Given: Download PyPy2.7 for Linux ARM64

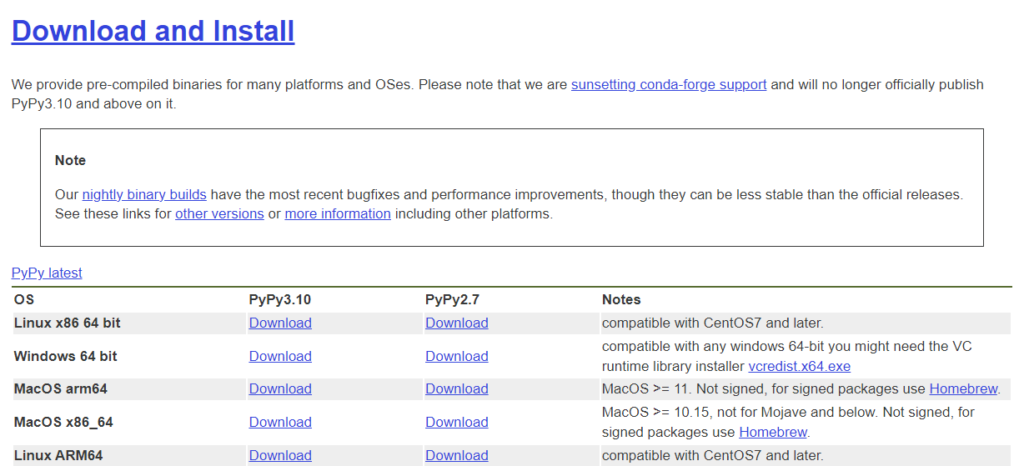Looking at the screenshot, I should (456, 456).
